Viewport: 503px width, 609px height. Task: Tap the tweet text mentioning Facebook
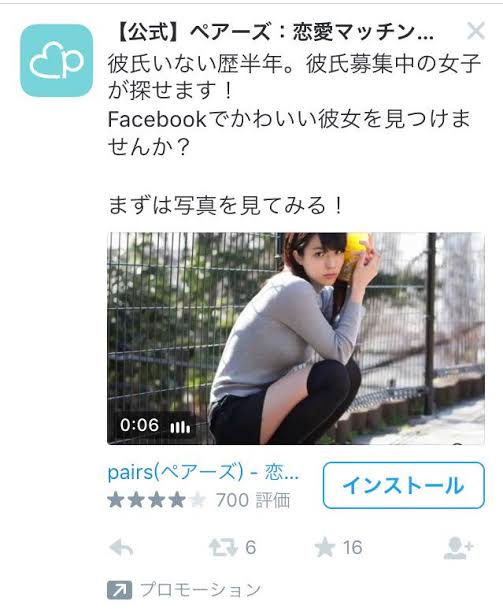(289, 132)
